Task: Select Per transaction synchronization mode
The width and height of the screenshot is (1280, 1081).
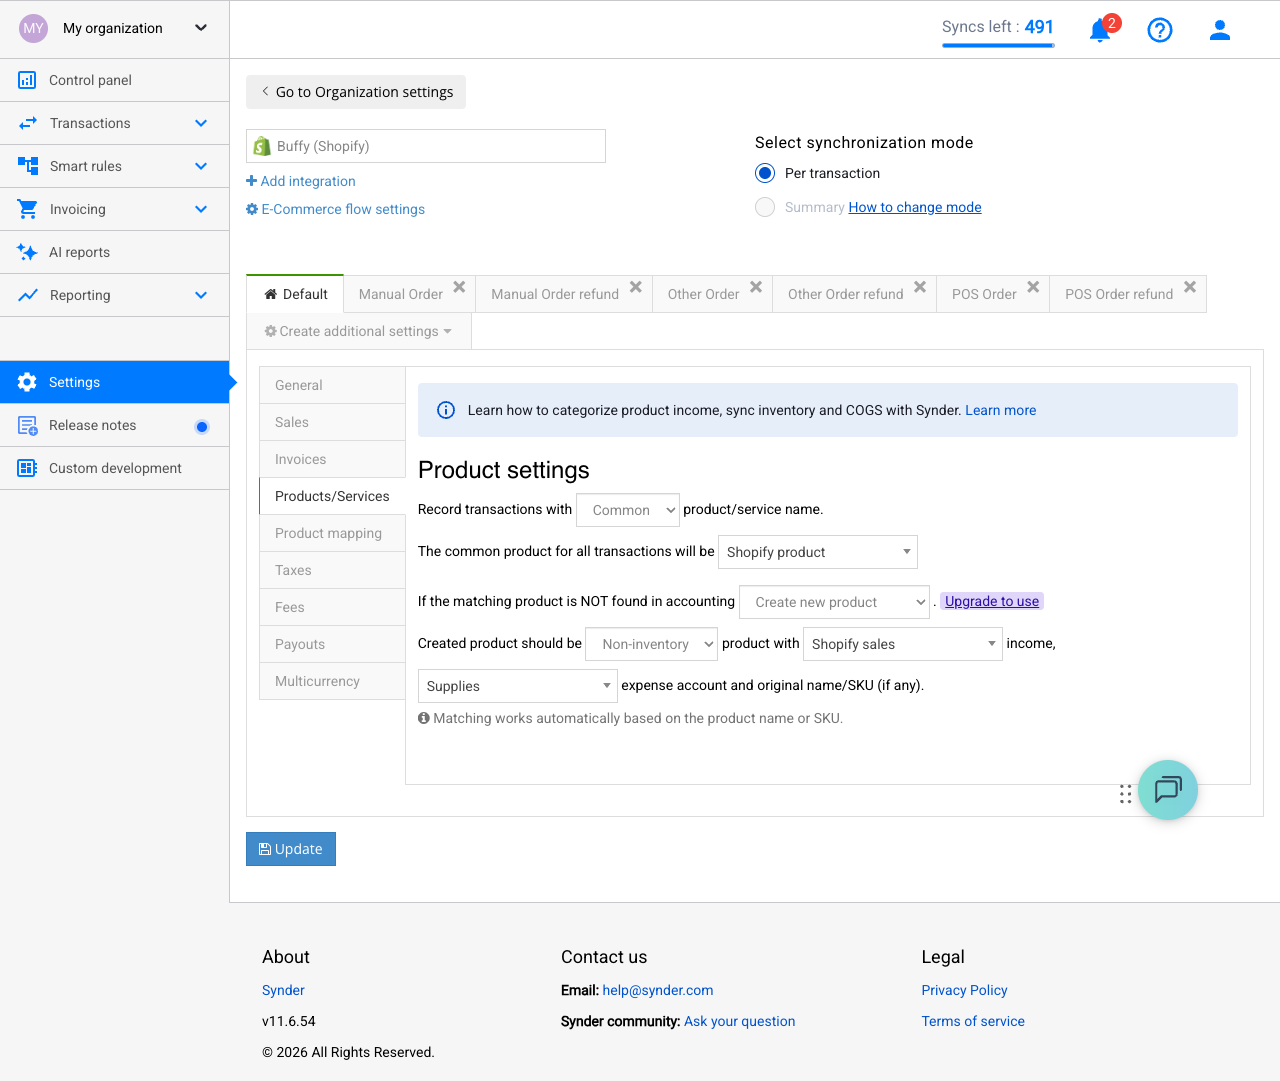Action: click(764, 173)
